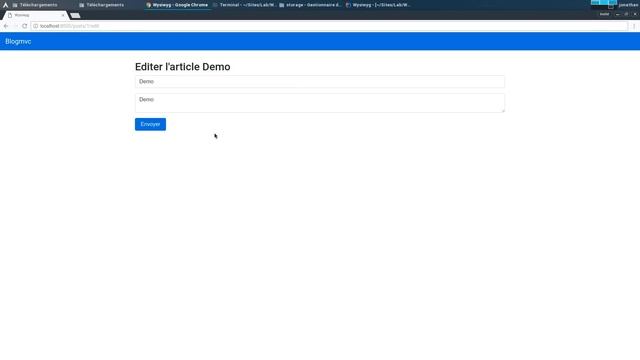Open the Chrome three-dot menu
This screenshot has width=640, height=360.
pos(634,26)
